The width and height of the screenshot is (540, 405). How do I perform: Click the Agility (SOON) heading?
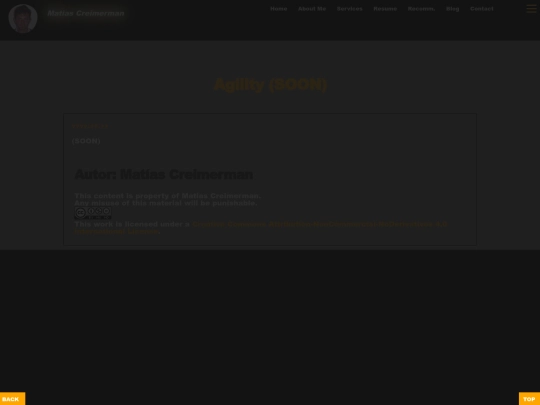[270, 84]
